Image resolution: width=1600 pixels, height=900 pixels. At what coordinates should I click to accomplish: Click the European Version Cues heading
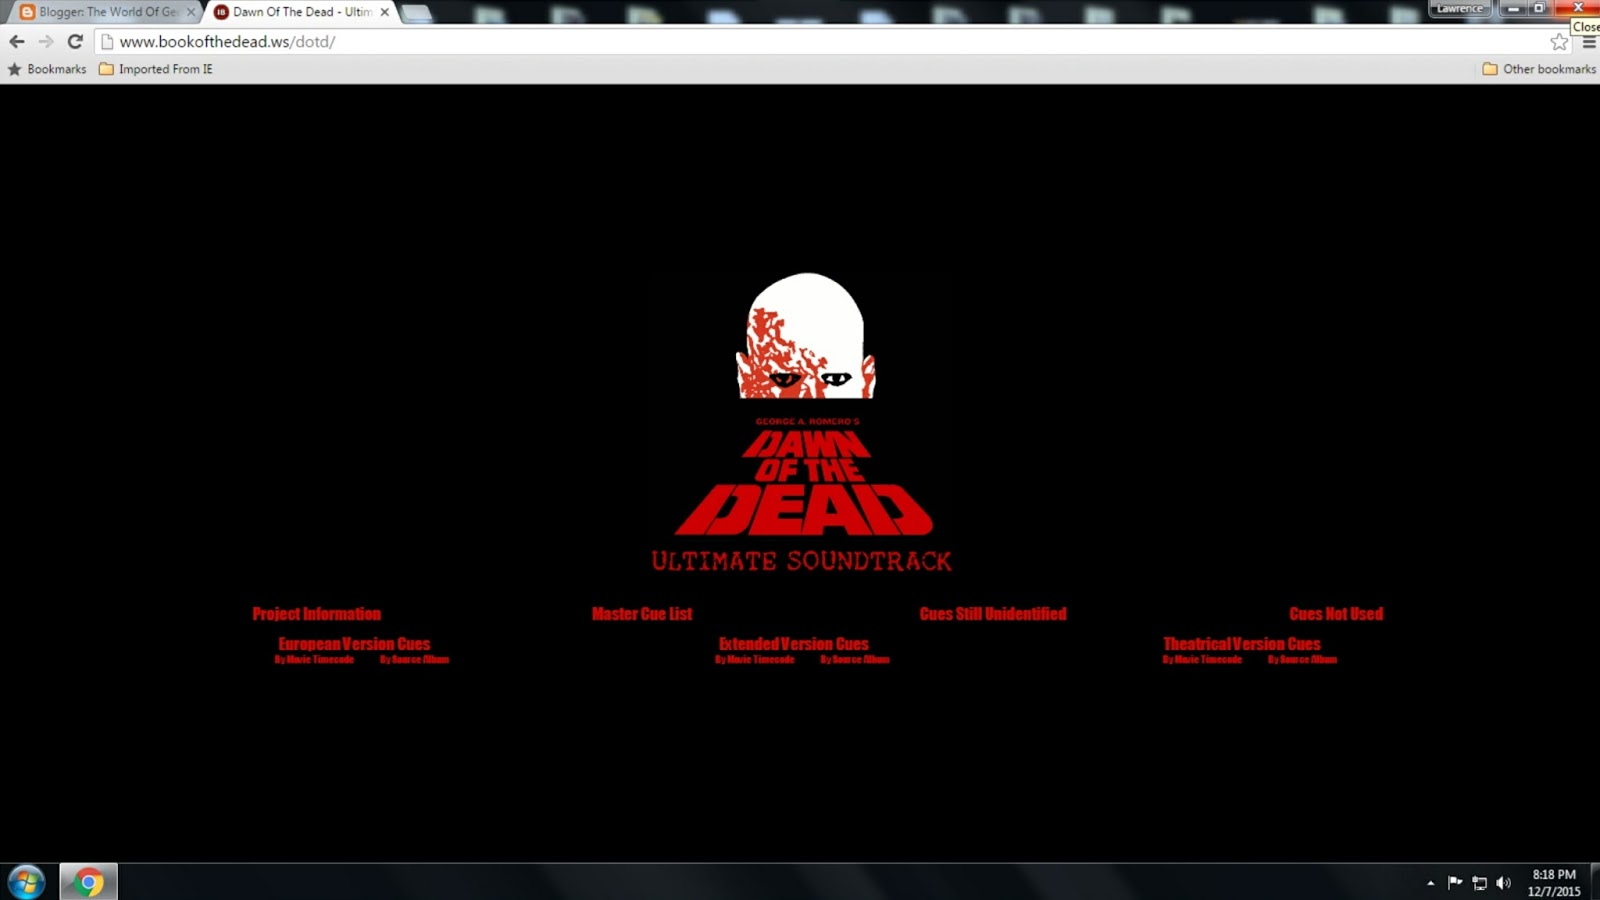tap(354, 644)
